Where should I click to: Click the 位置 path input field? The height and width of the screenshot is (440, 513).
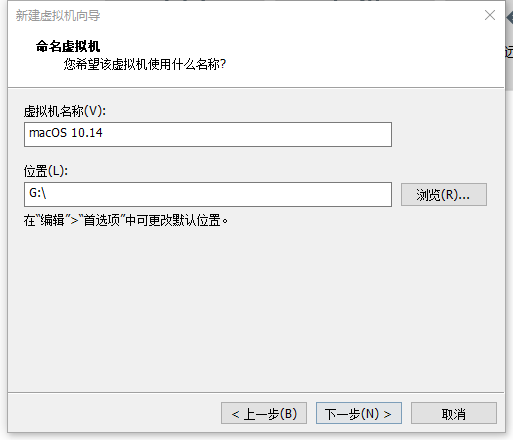[x=208, y=194]
